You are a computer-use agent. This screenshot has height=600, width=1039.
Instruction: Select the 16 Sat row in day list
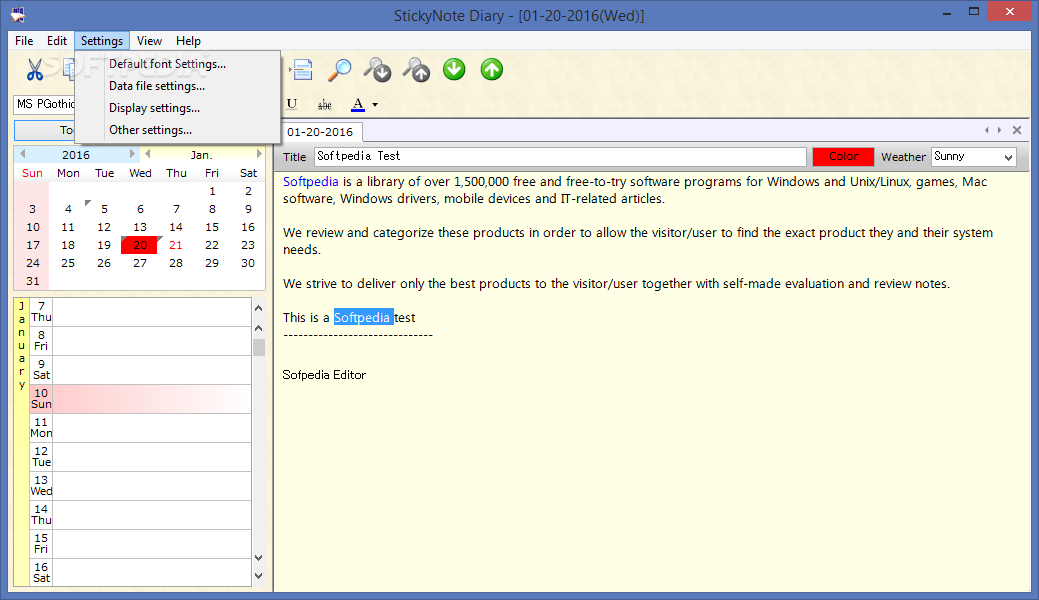[140, 572]
